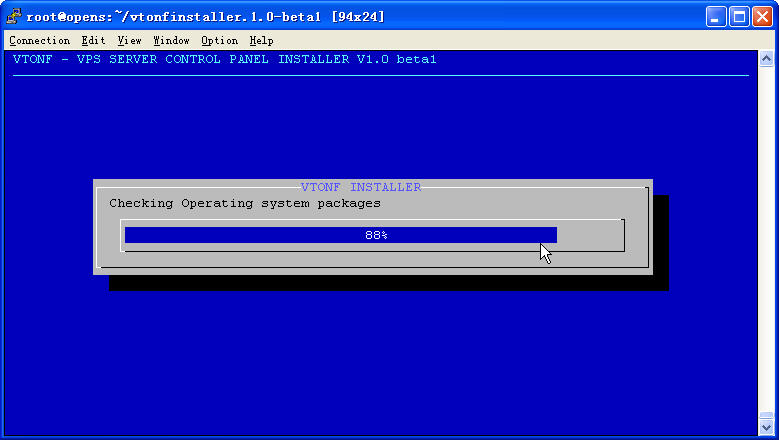Image resolution: width=779 pixels, height=440 pixels.
Task: Open the Help menu
Action: coord(261,41)
